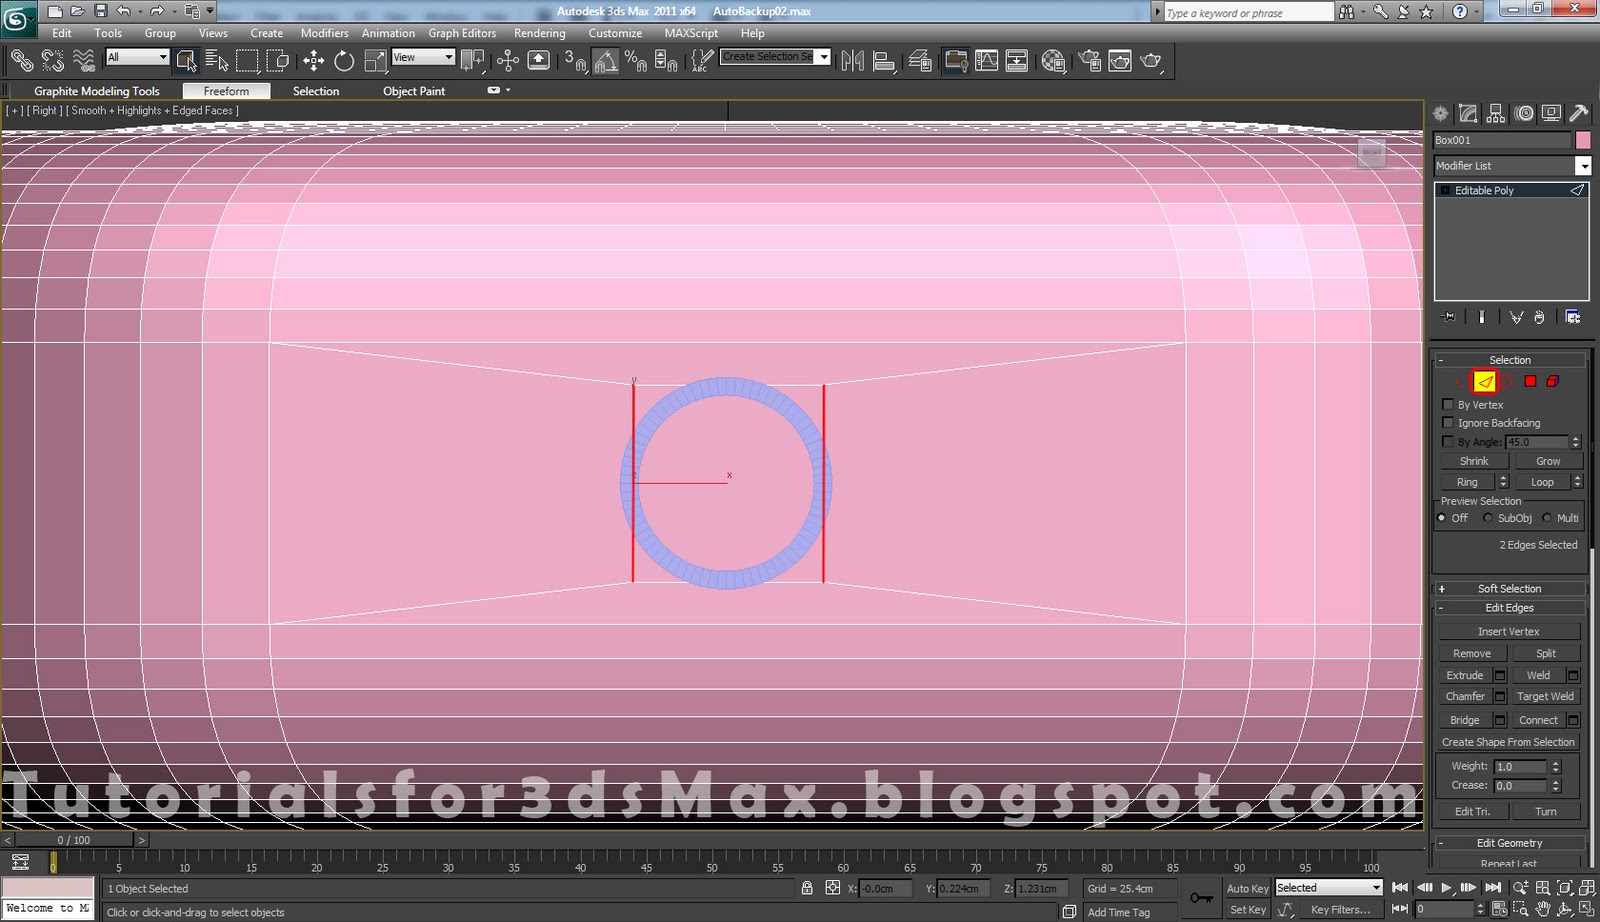The height and width of the screenshot is (922, 1600).
Task: Open the Modifiers menu
Action: tap(324, 33)
